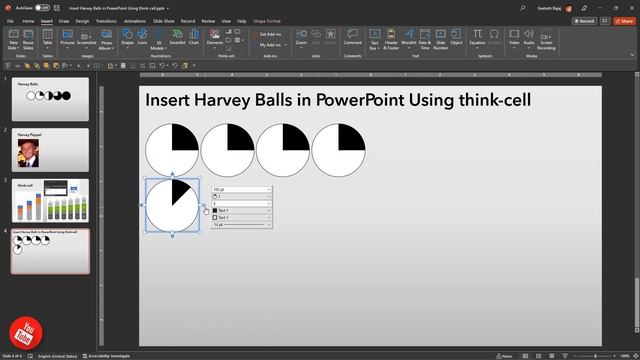Insert an Equation
640x360 pixels.
(x=477, y=38)
